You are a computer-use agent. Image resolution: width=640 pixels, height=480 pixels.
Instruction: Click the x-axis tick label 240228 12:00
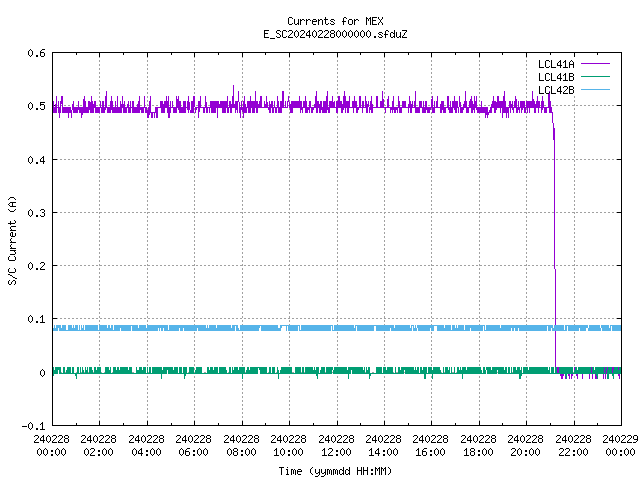336,446
